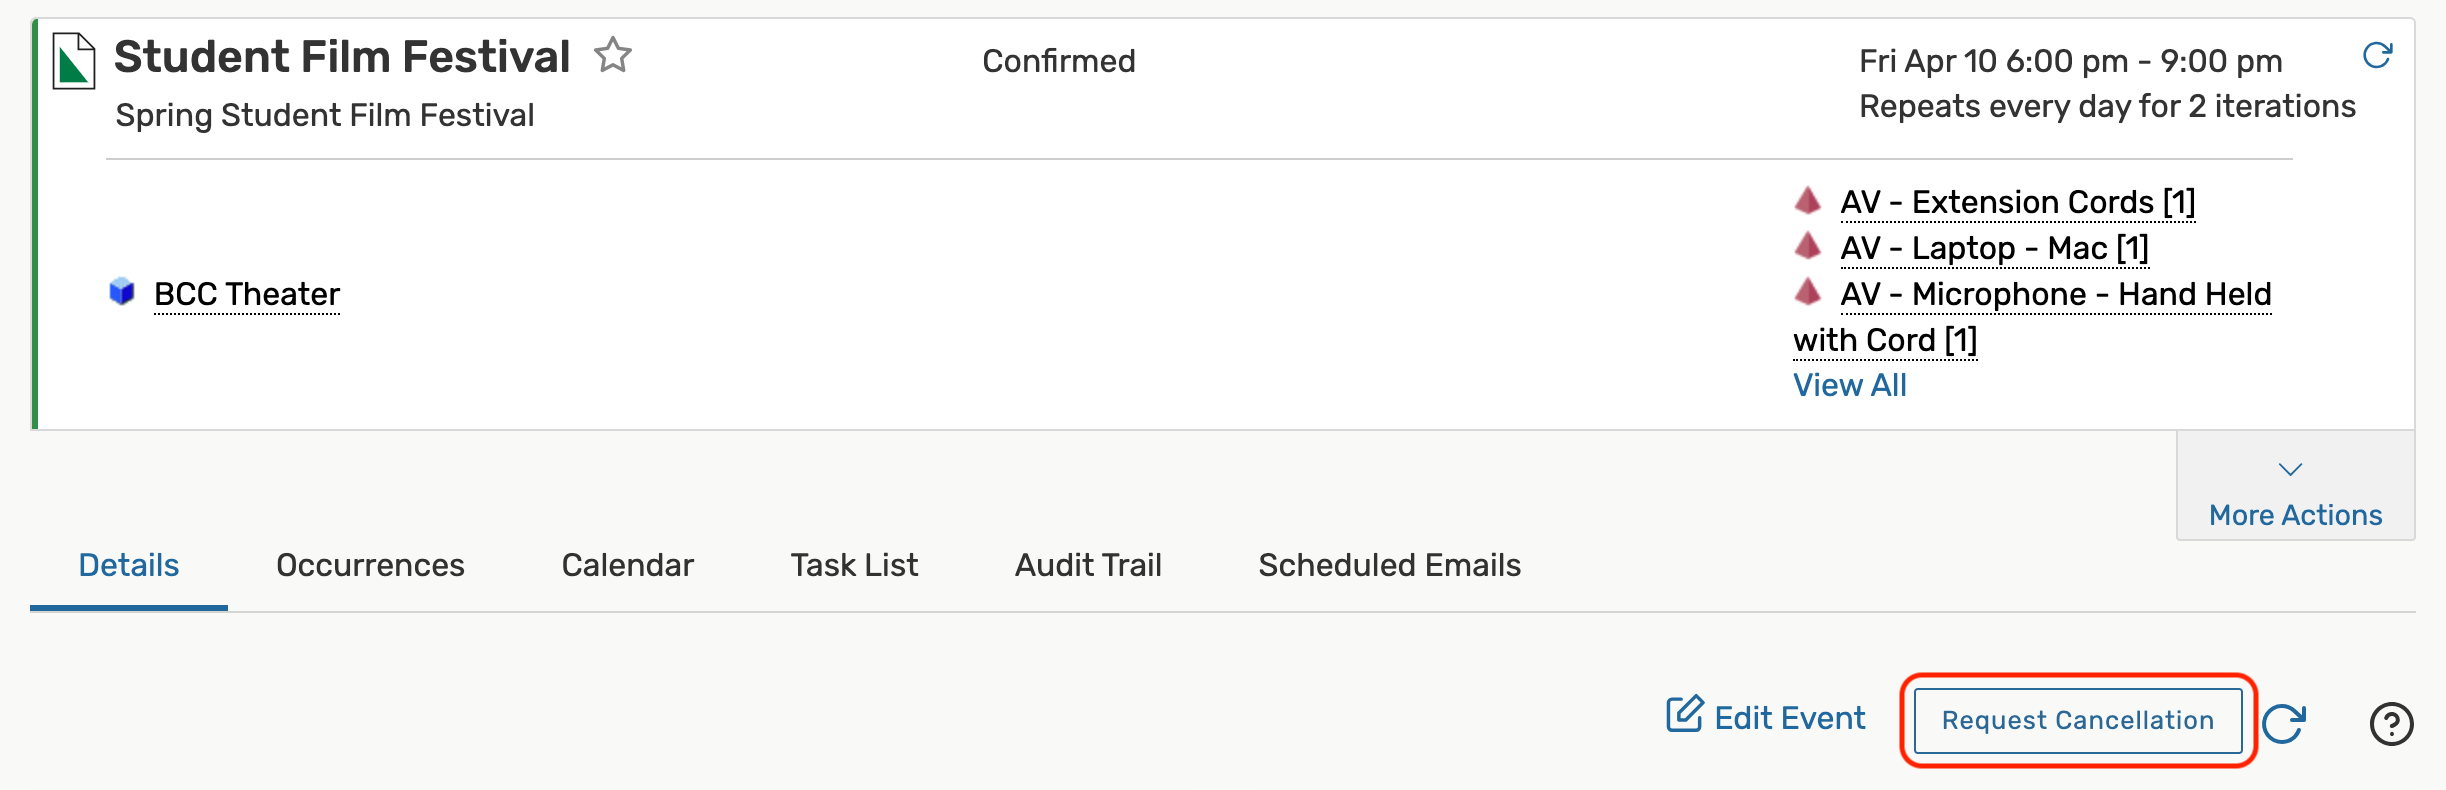Select the Task List tab
2446x790 pixels.
(854, 565)
